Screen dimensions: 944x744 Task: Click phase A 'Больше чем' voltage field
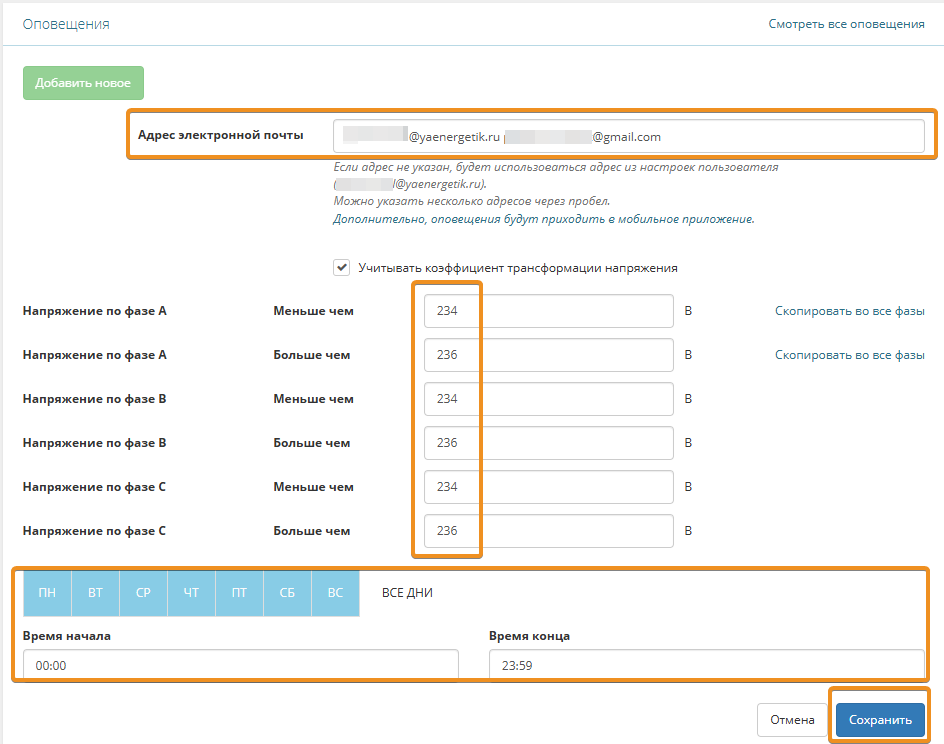548,355
